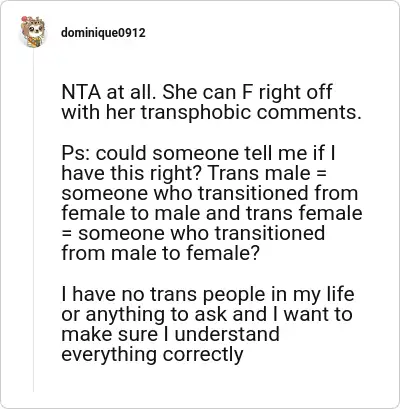Open dominique0912 user profile link
Screen dimensions: 400x409
click(x=103, y=33)
